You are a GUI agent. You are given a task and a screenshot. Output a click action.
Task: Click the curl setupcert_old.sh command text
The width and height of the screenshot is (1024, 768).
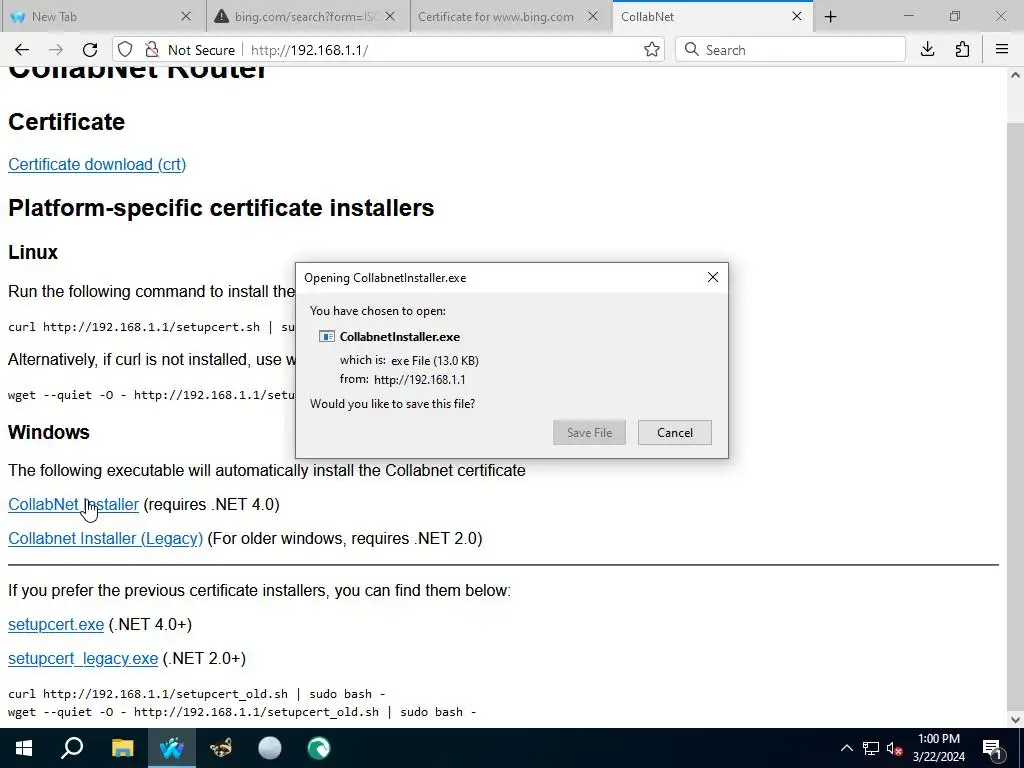point(197,694)
